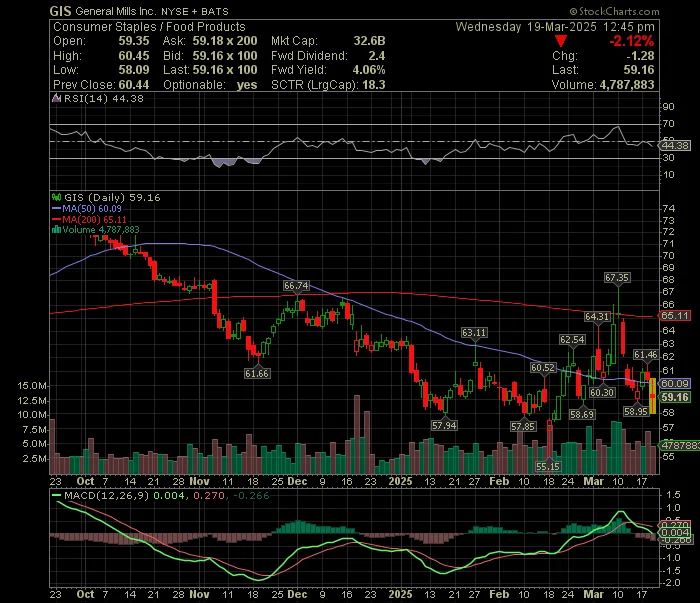Click the Mkt Cap 32.6B value
Viewport: 700px width, 603px height.
(369, 41)
